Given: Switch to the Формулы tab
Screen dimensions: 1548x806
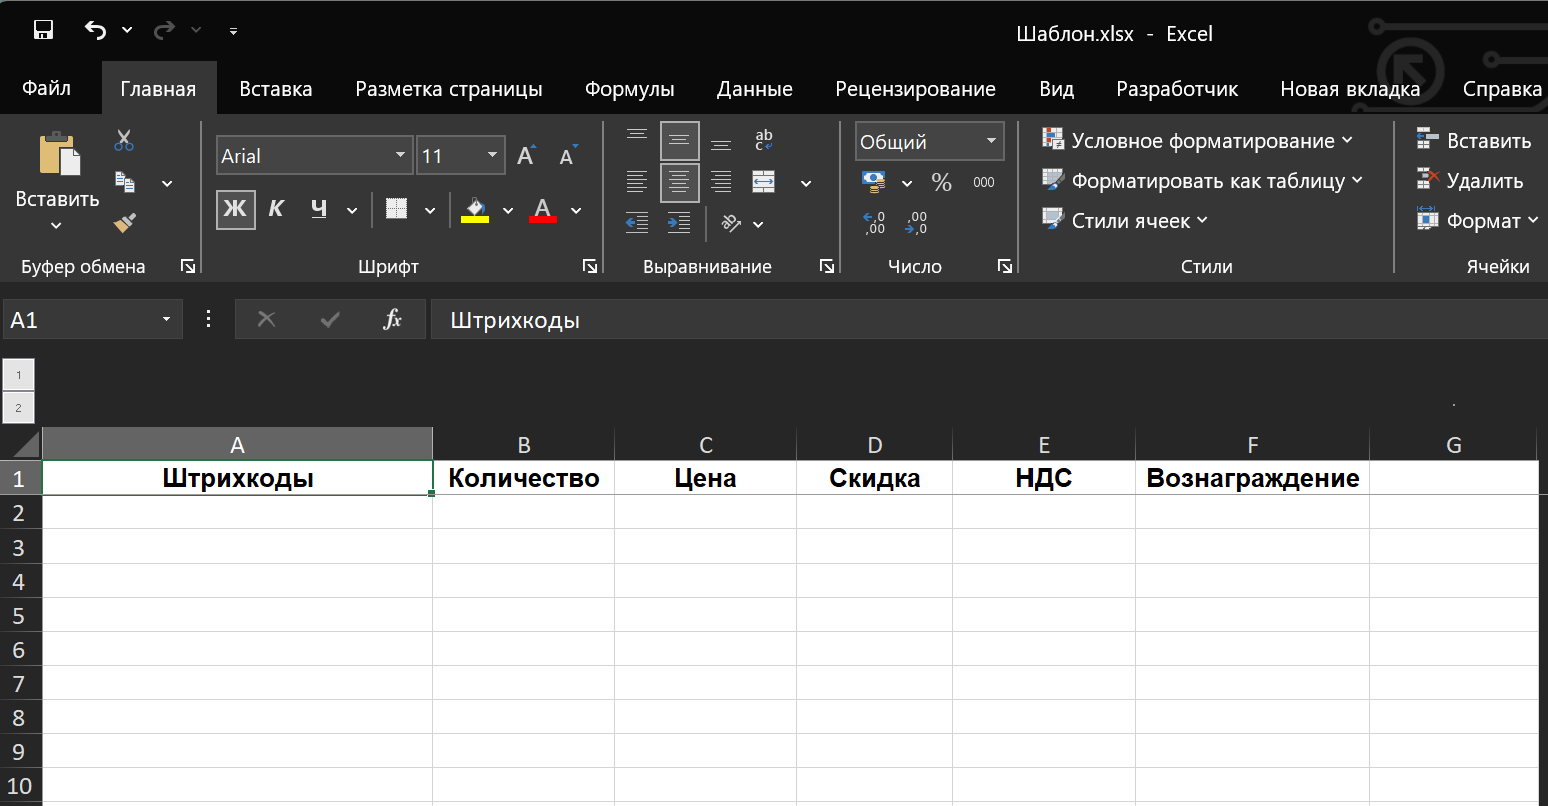Looking at the screenshot, I should (630, 89).
